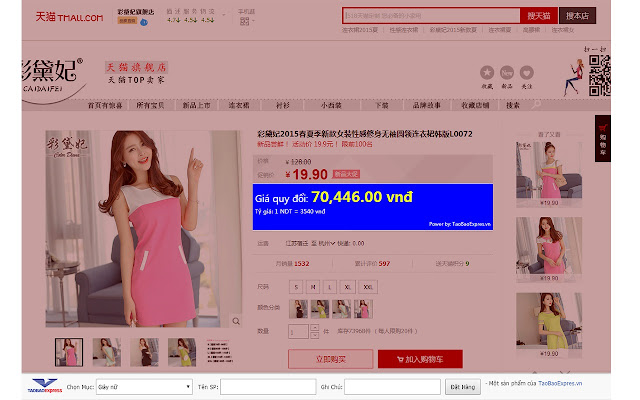Open the 下装 nav tab

(x=382, y=105)
